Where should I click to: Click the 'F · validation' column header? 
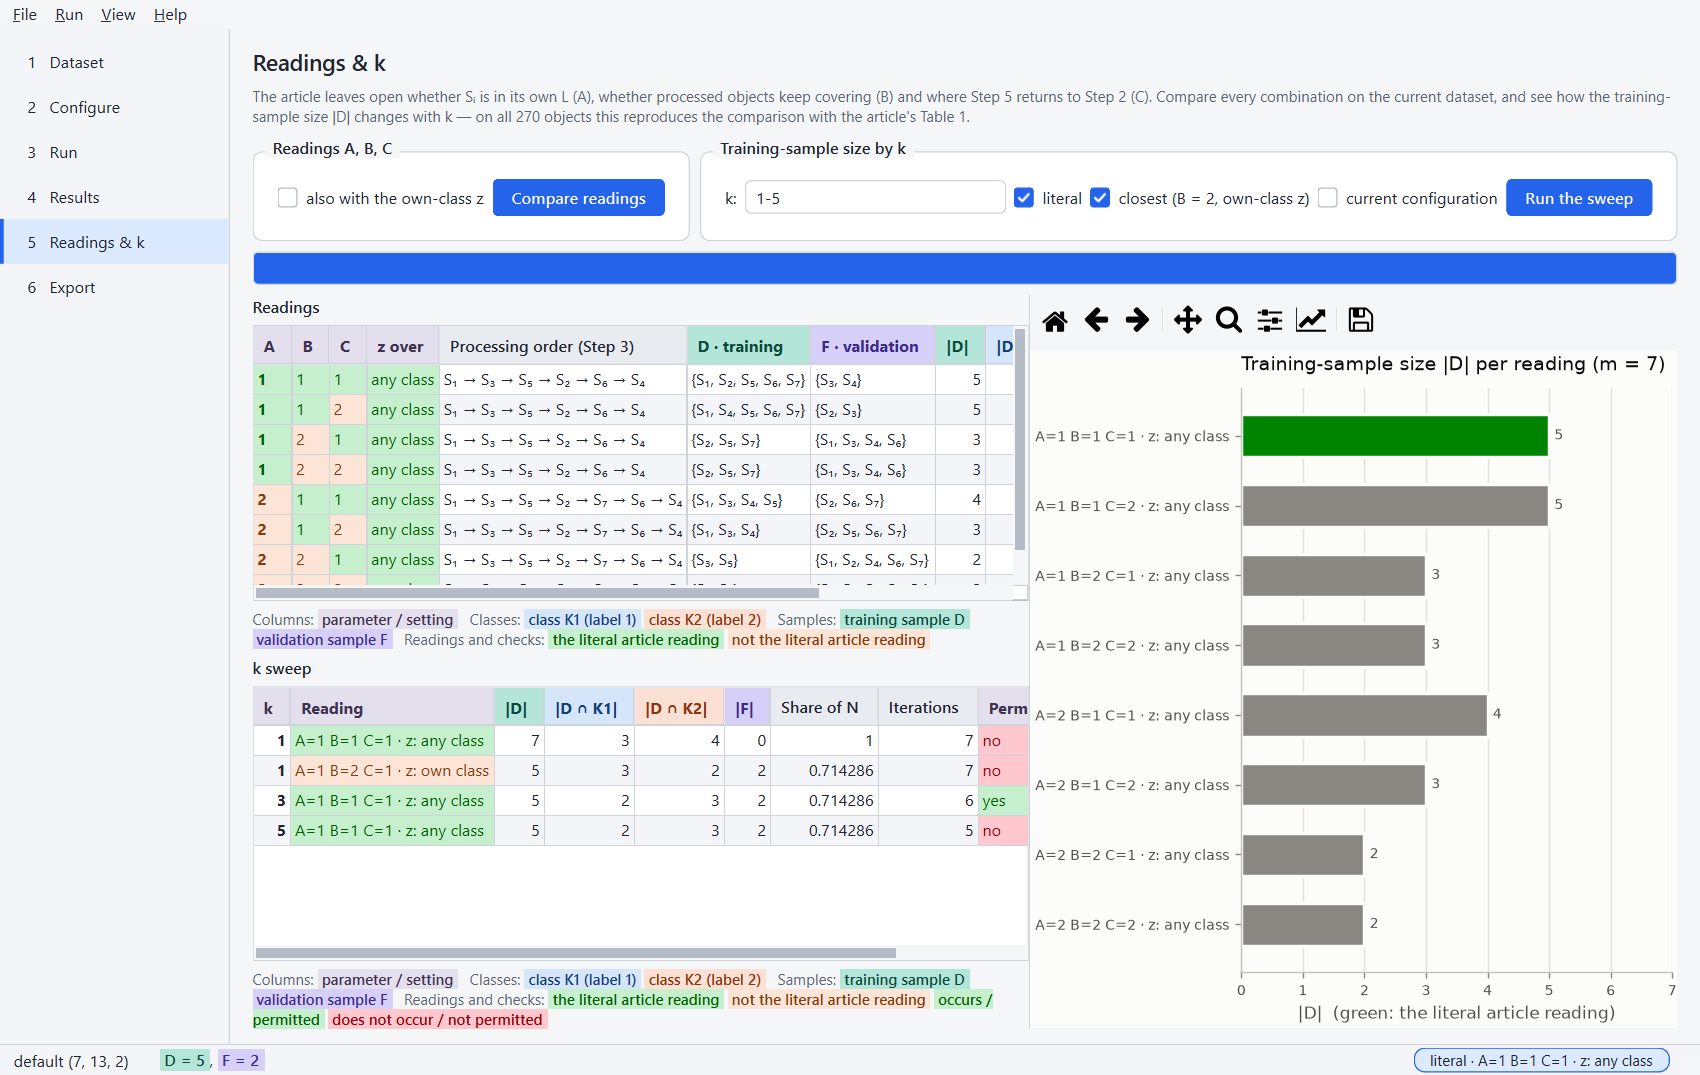tap(872, 346)
